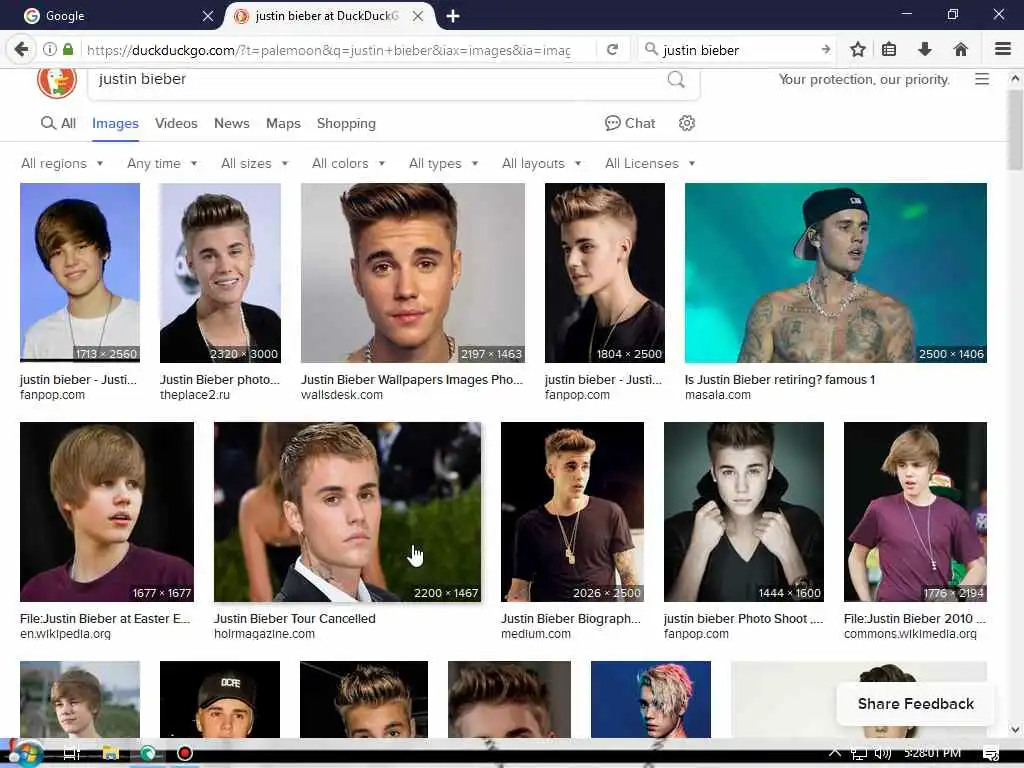Go to the home page icon
Viewport: 1024px width, 768px height.
(x=960, y=50)
